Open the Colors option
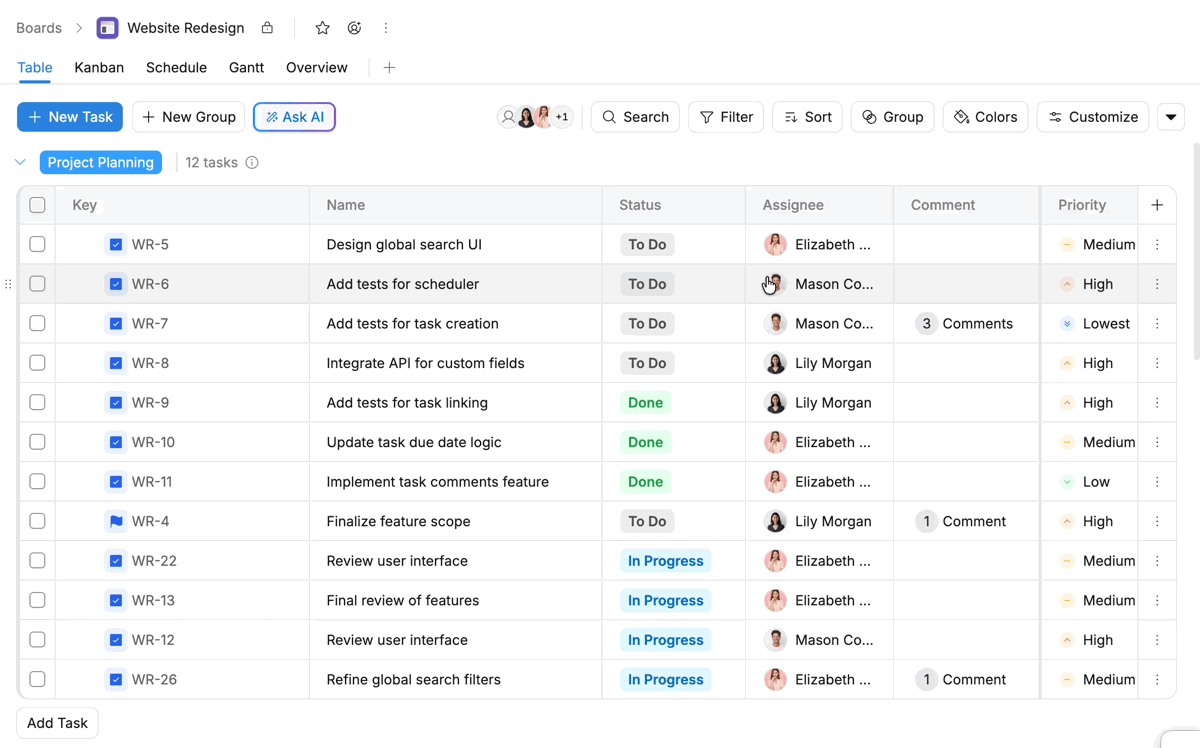Image resolution: width=1200 pixels, height=748 pixels. point(985,117)
